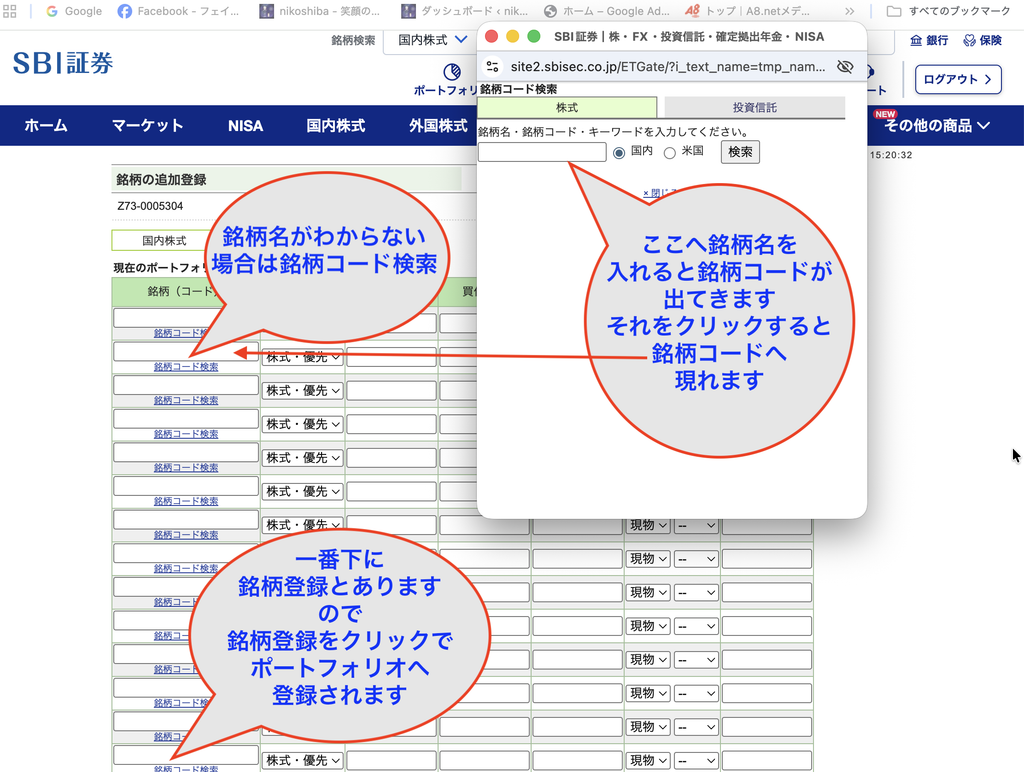Open the Facebook bookmark
The image size is (1024, 772).
click(178, 11)
